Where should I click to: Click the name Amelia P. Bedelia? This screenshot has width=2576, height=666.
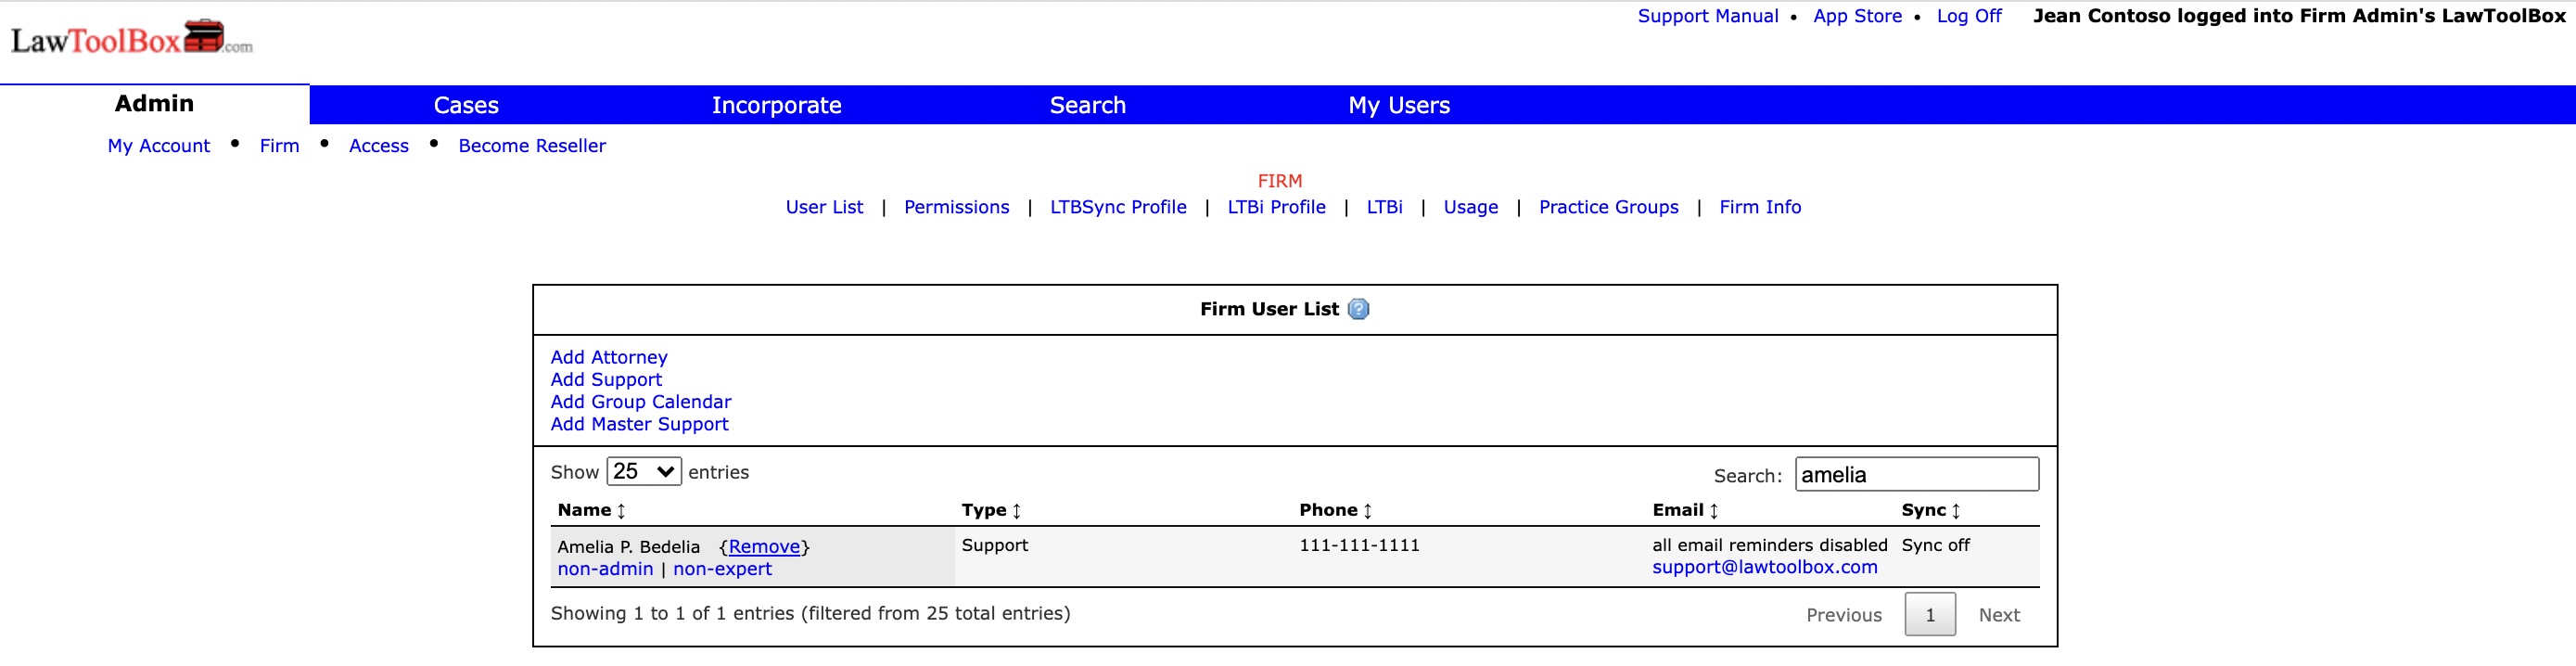(628, 547)
